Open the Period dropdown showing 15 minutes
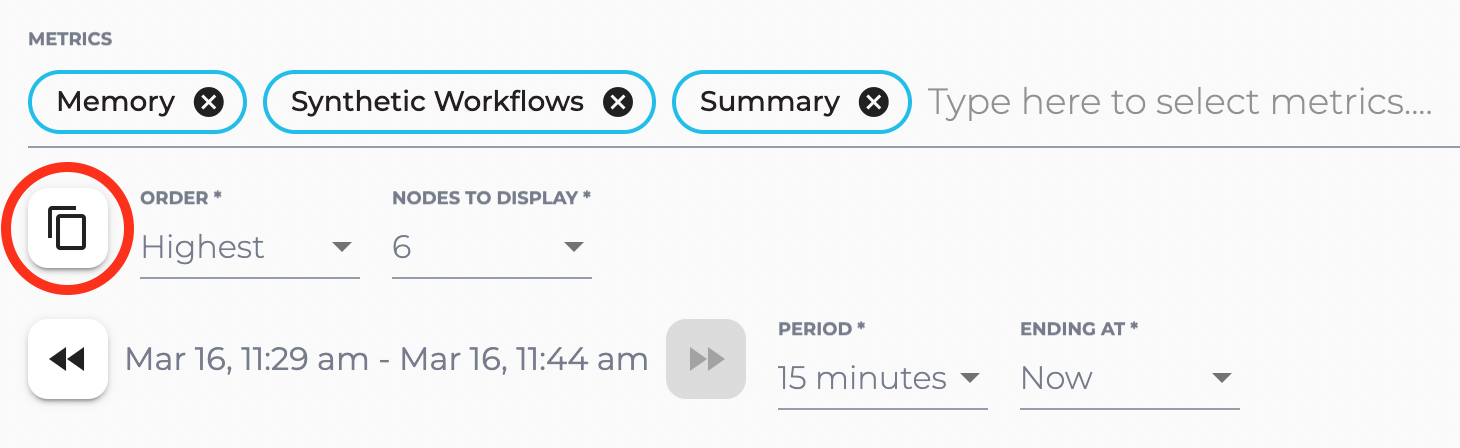The image size is (1460, 448). point(862,378)
